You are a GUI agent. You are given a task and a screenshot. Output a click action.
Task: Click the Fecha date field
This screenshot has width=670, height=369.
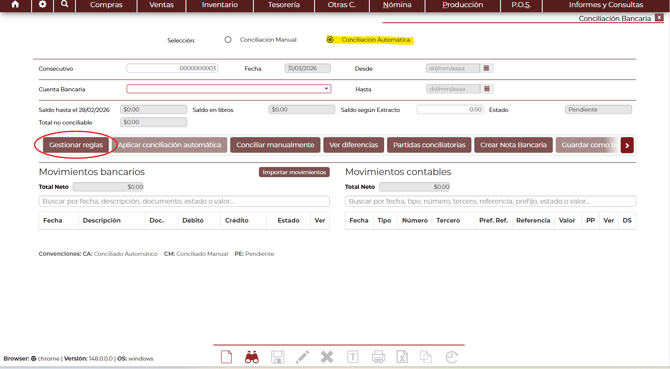(308, 68)
